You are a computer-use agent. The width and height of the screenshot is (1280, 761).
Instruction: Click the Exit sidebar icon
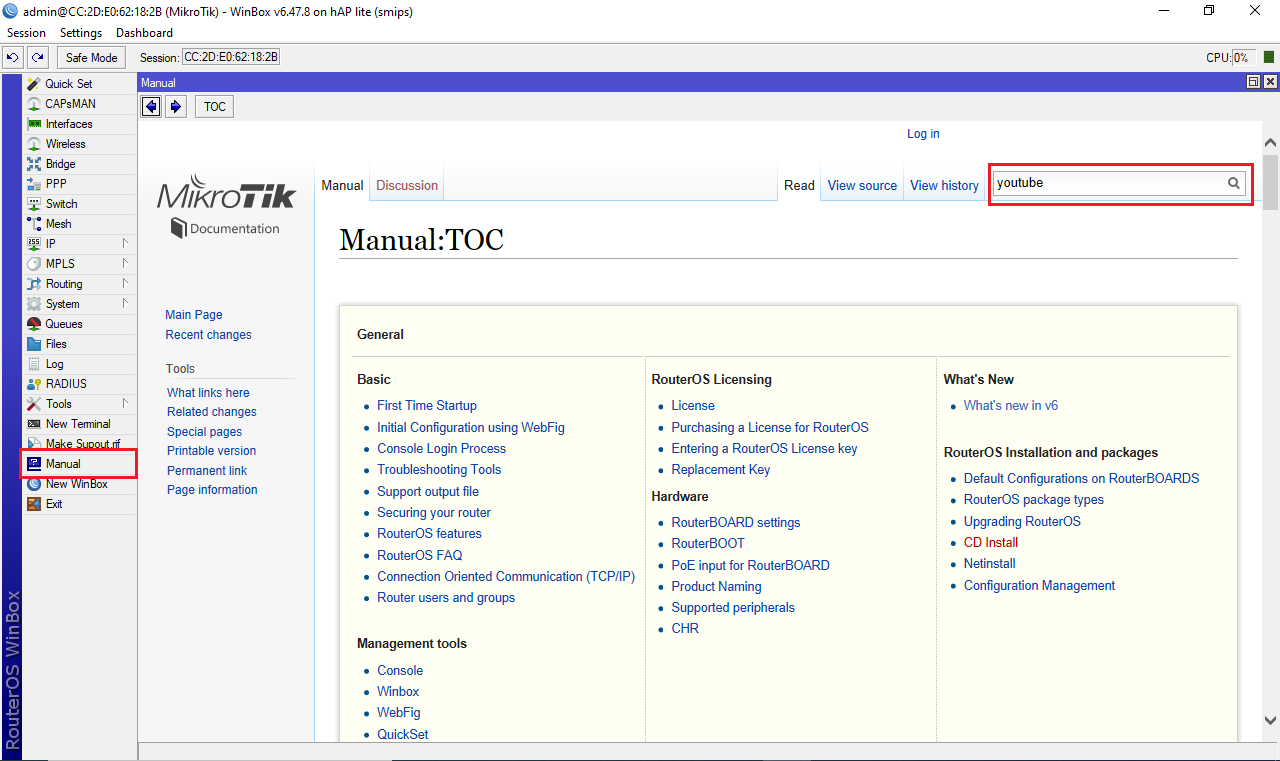click(x=34, y=504)
